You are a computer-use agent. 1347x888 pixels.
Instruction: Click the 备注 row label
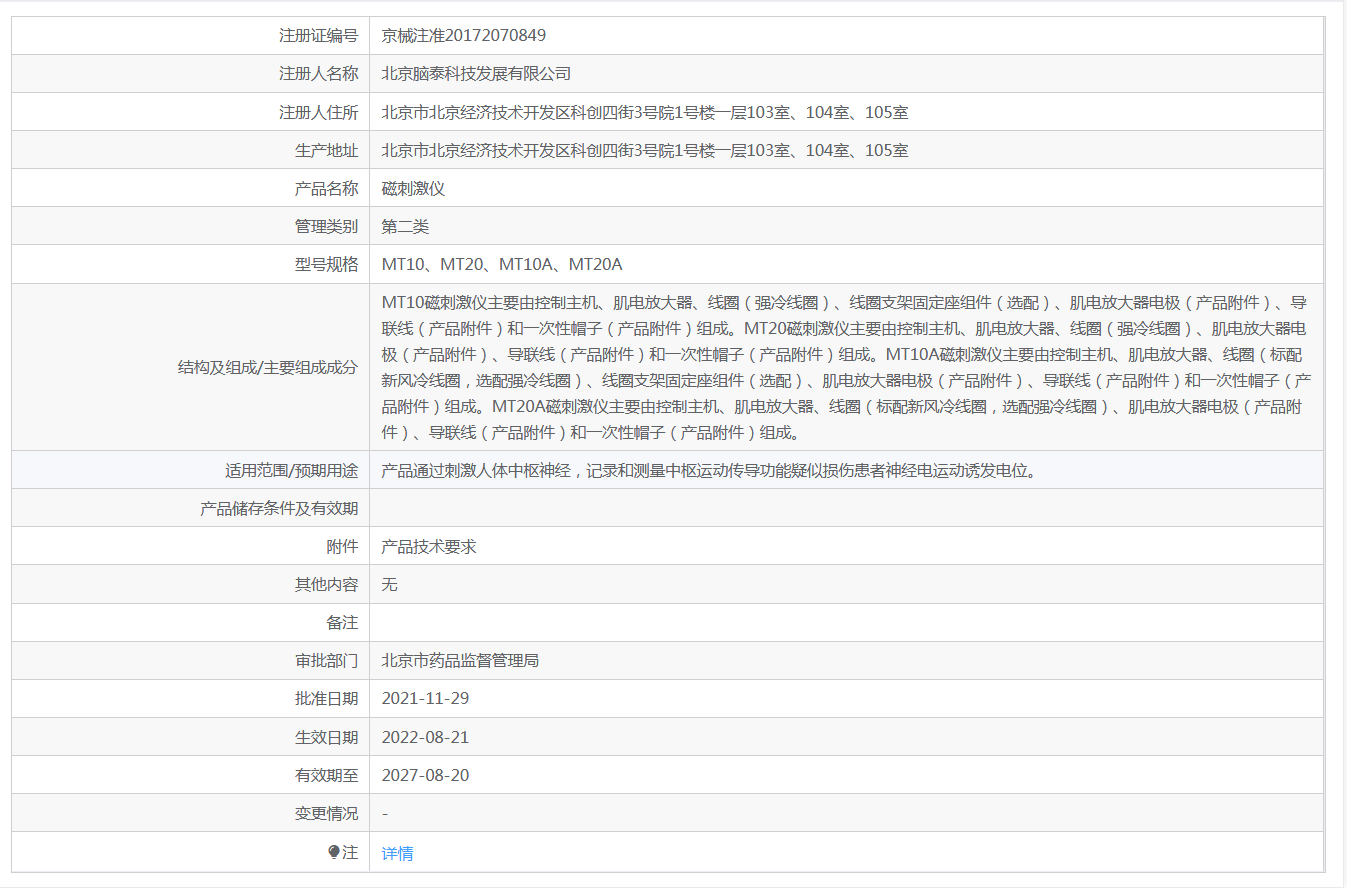pos(342,623)
